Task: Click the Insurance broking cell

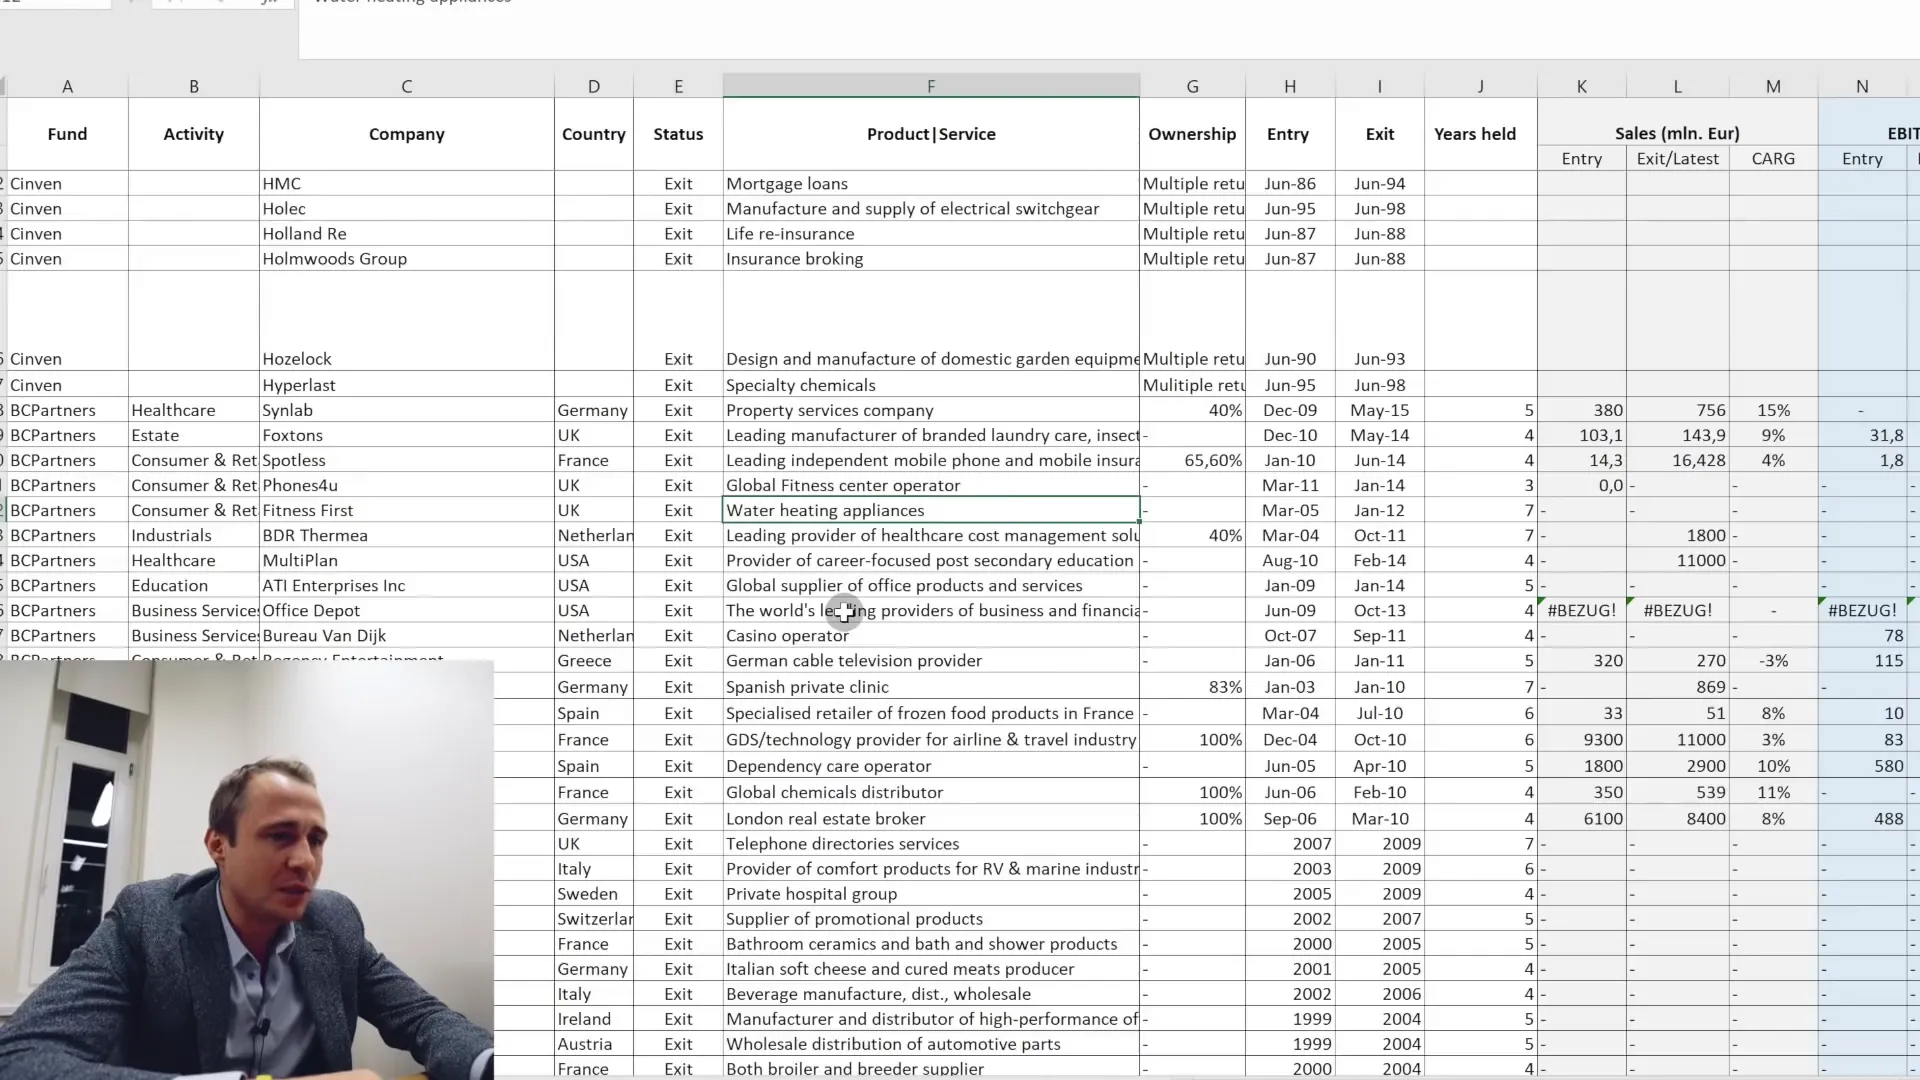Action: tap(931, 259)
